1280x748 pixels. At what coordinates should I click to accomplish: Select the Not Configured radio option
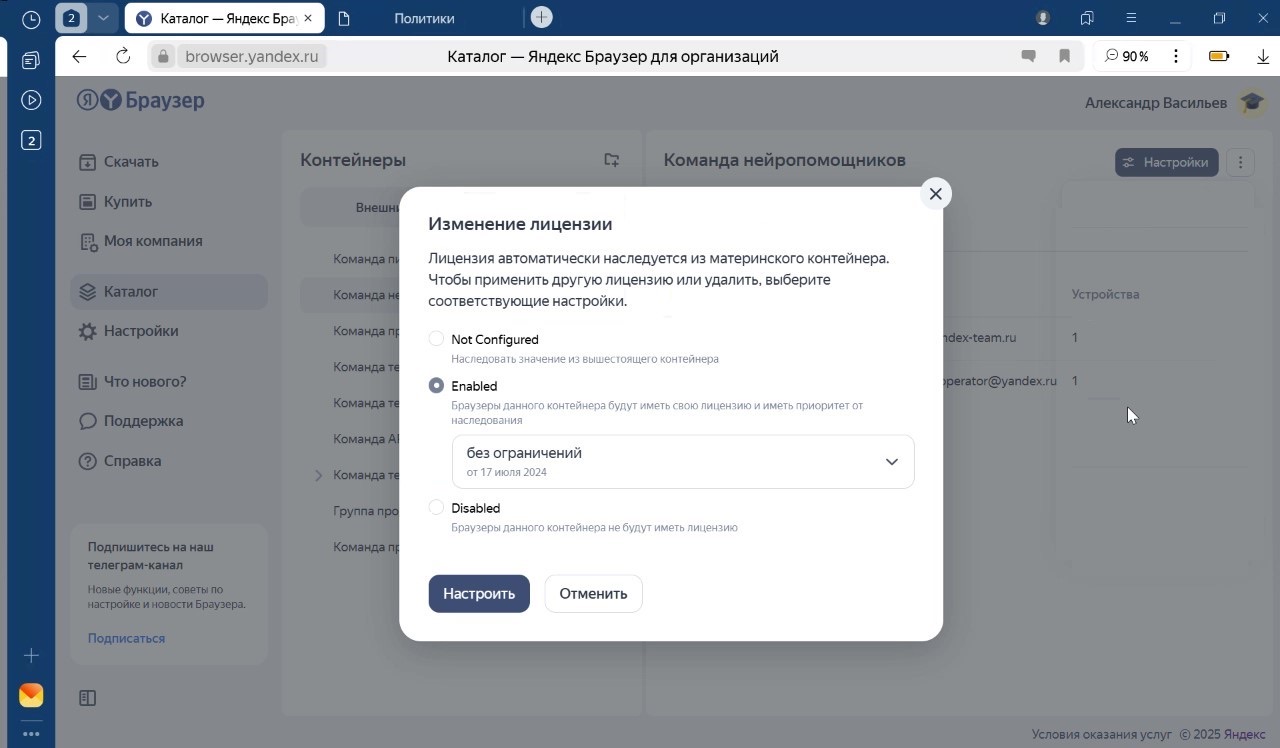436,339
